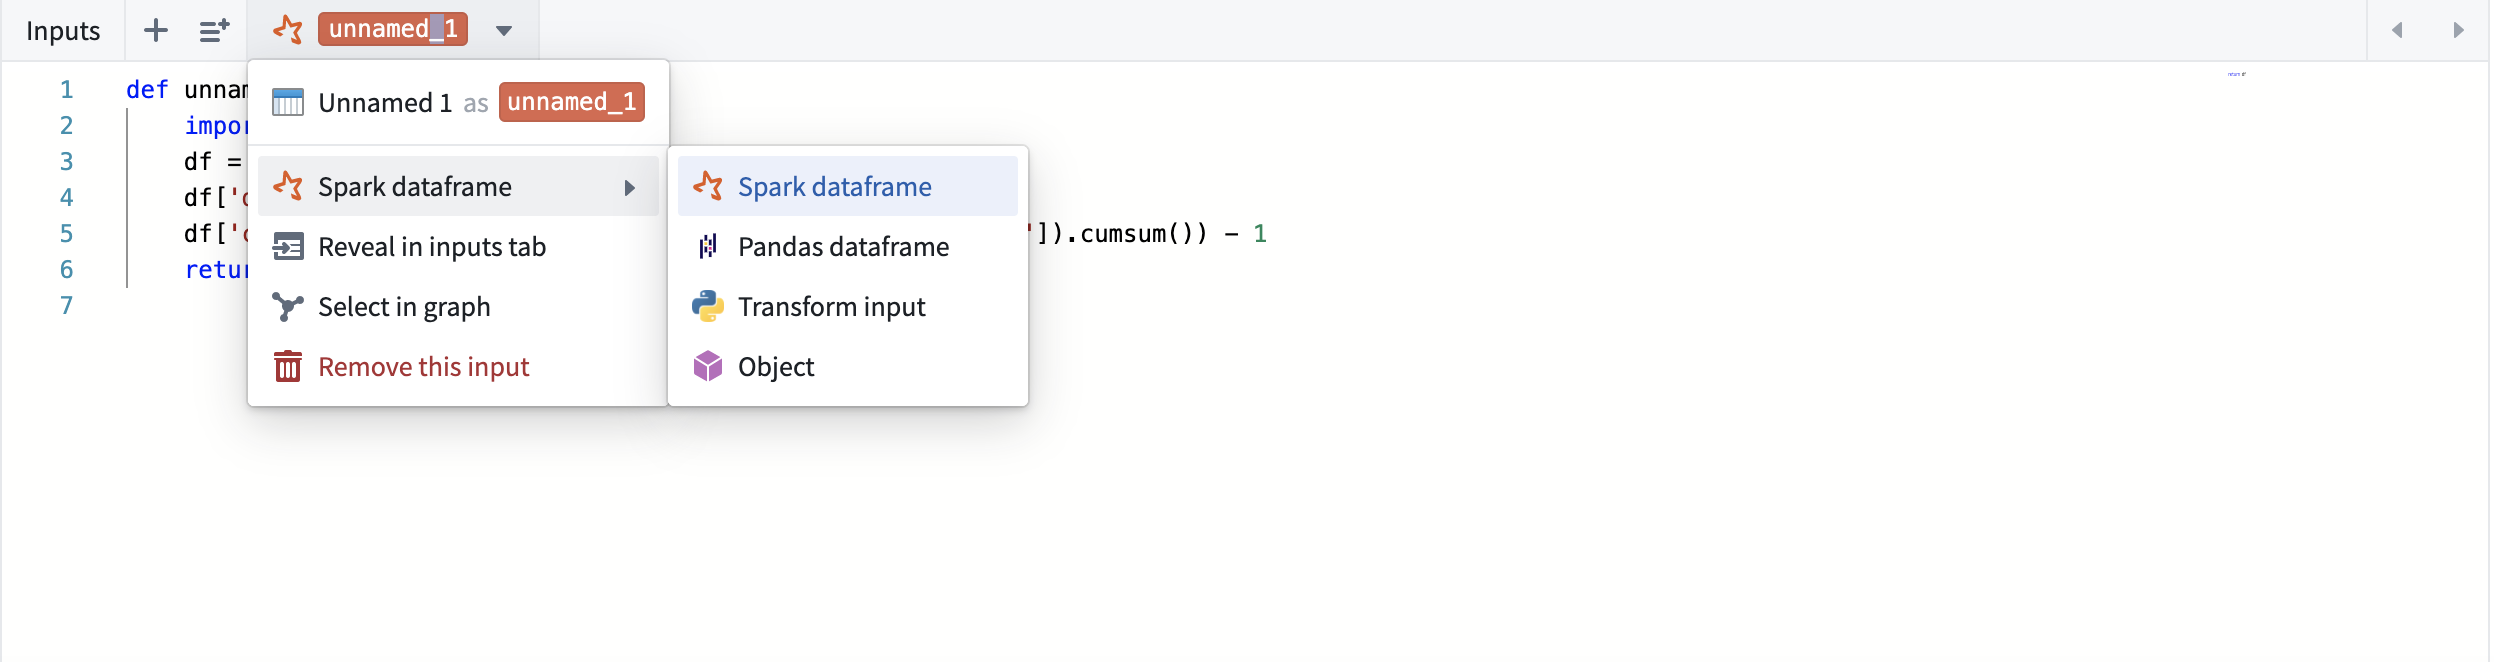Click the graph node icon
2494x662 pixels.
(x=288, y=306)
